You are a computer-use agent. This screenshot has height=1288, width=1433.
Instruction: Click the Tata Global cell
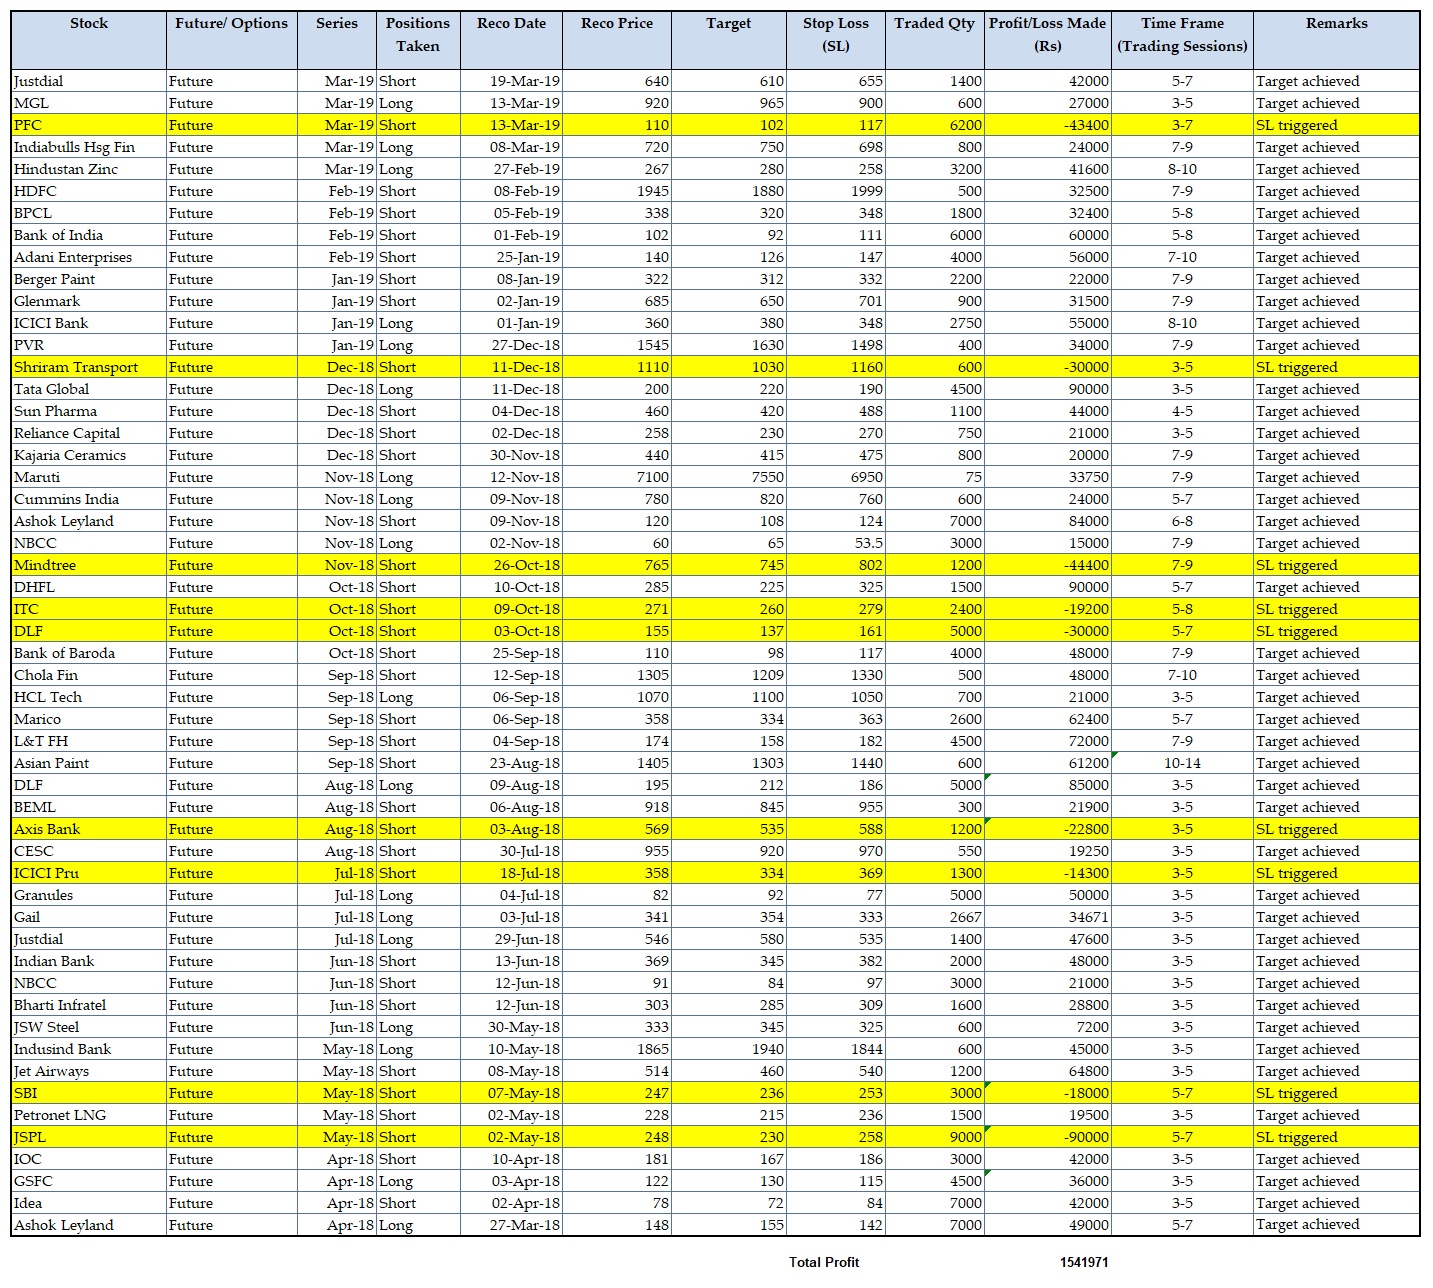(89, 389)
